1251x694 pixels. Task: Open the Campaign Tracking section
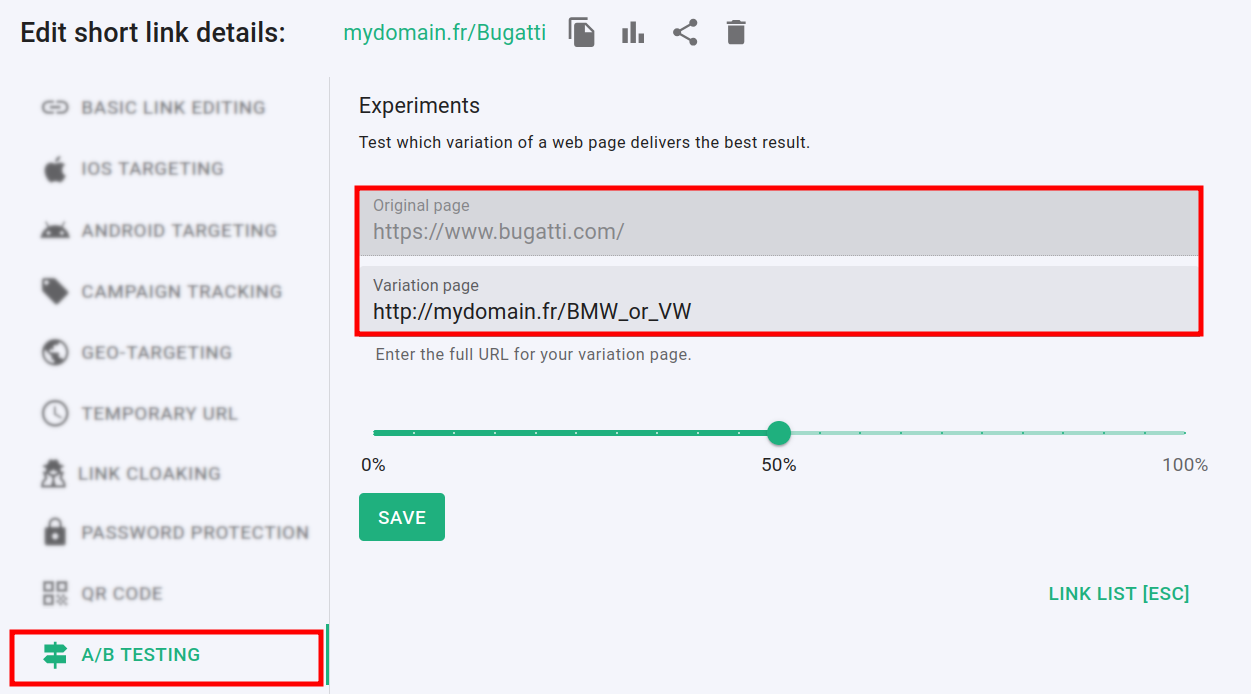[x=180, y=291]
